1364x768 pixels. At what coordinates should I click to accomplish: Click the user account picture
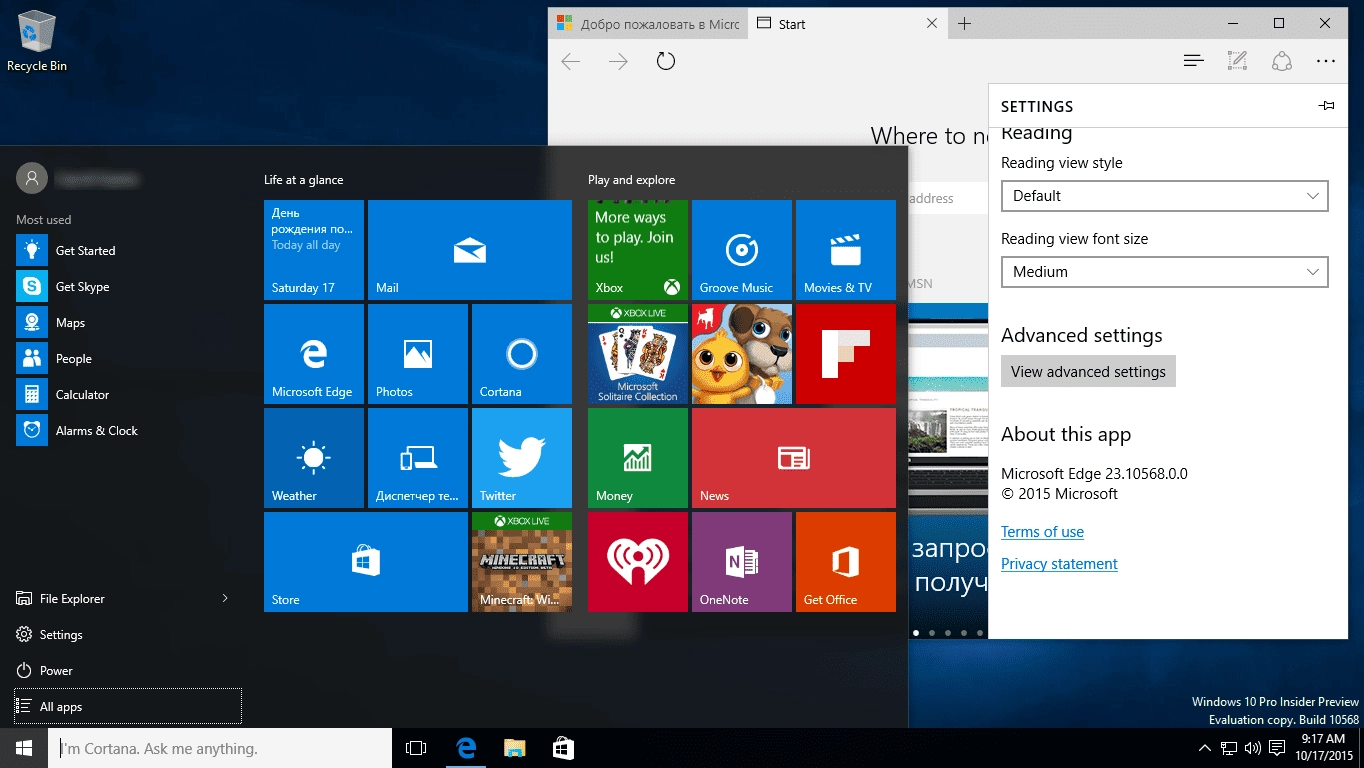point(32,178)
